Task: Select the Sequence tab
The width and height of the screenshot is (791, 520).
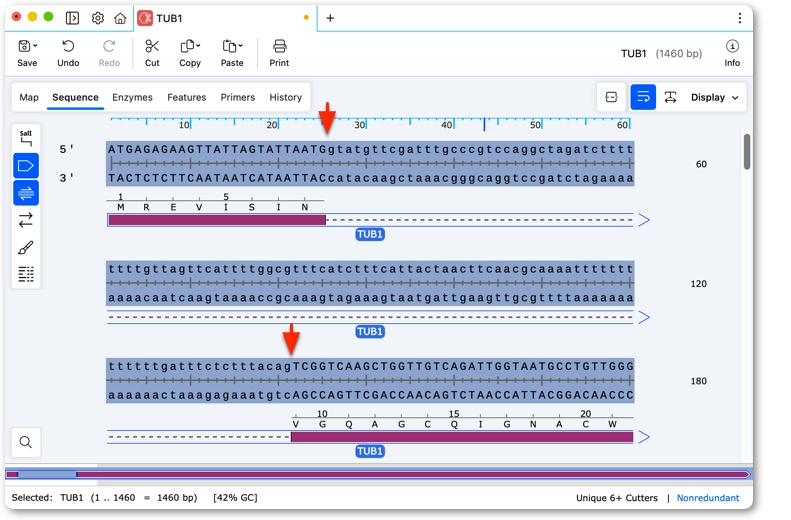Action: 75,97
